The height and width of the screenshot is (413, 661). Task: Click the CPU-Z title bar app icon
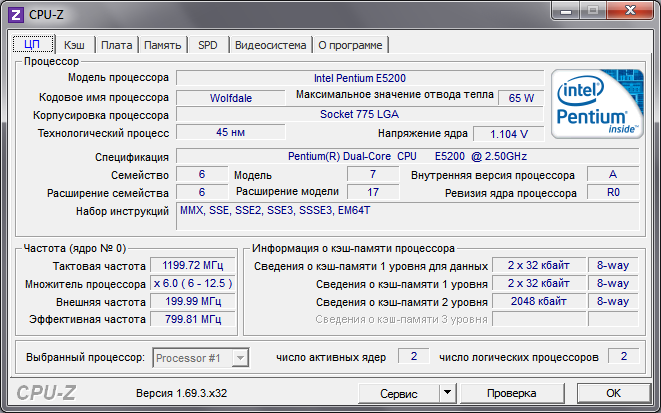pyautogui.click(x=15, y=13)
